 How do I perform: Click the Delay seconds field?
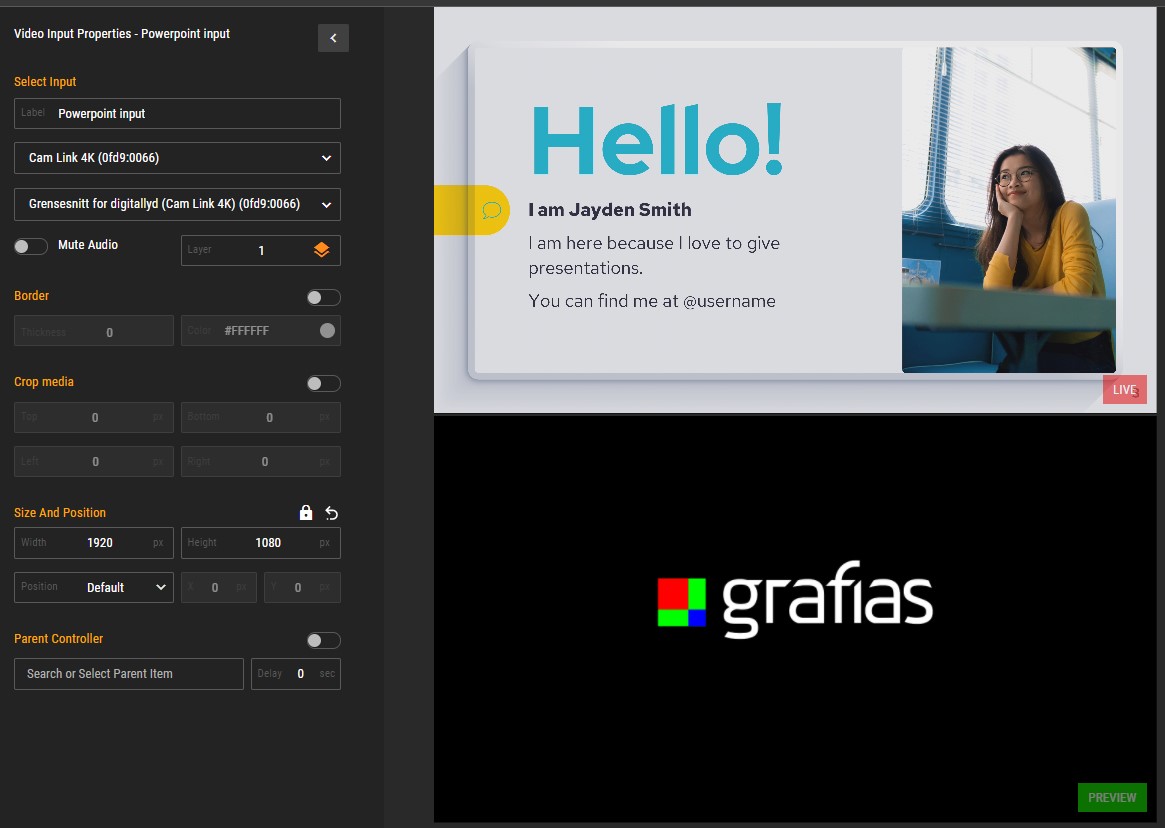click(x=299, y=674)
